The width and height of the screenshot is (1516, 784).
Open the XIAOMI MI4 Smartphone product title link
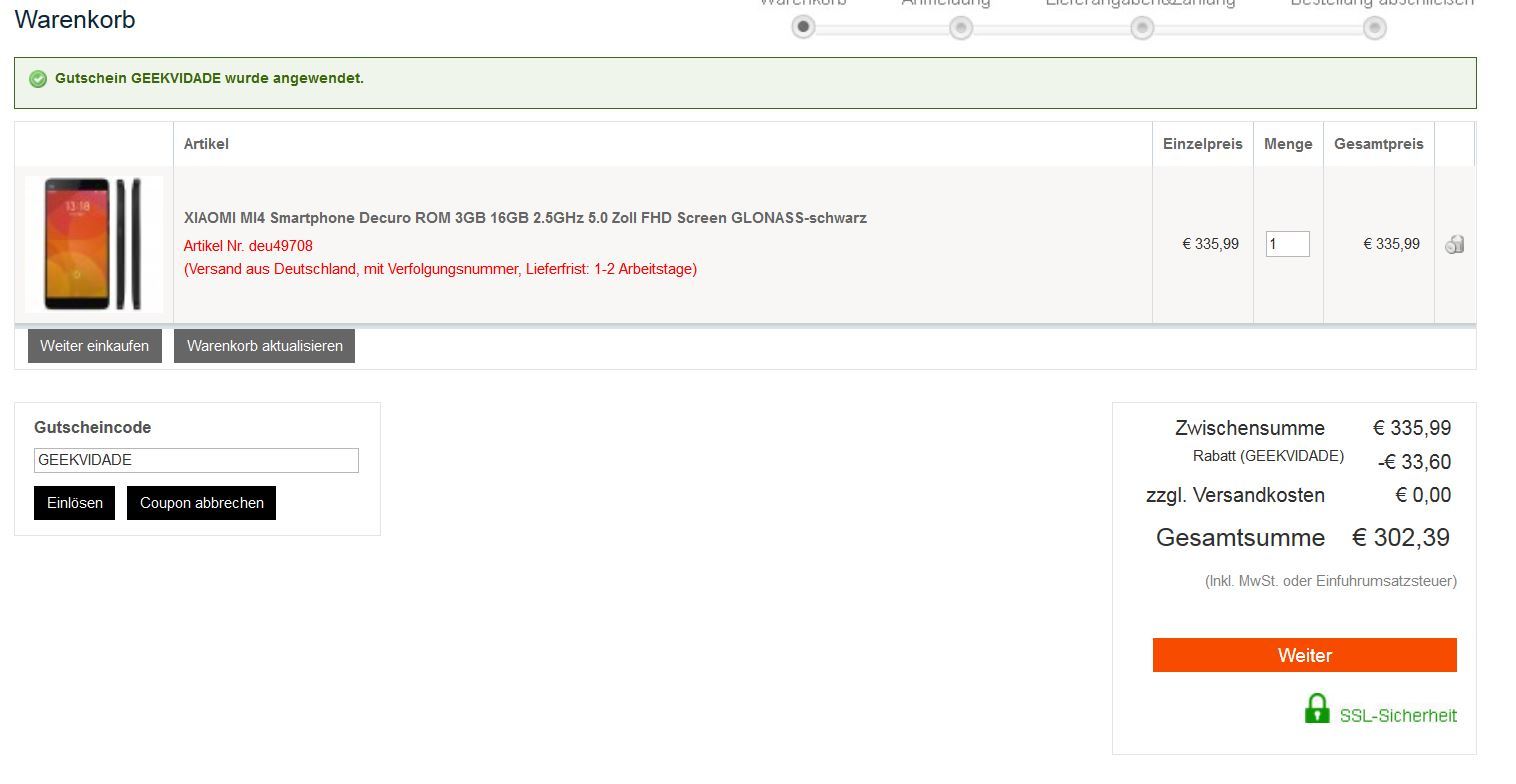tap(525, 217)
